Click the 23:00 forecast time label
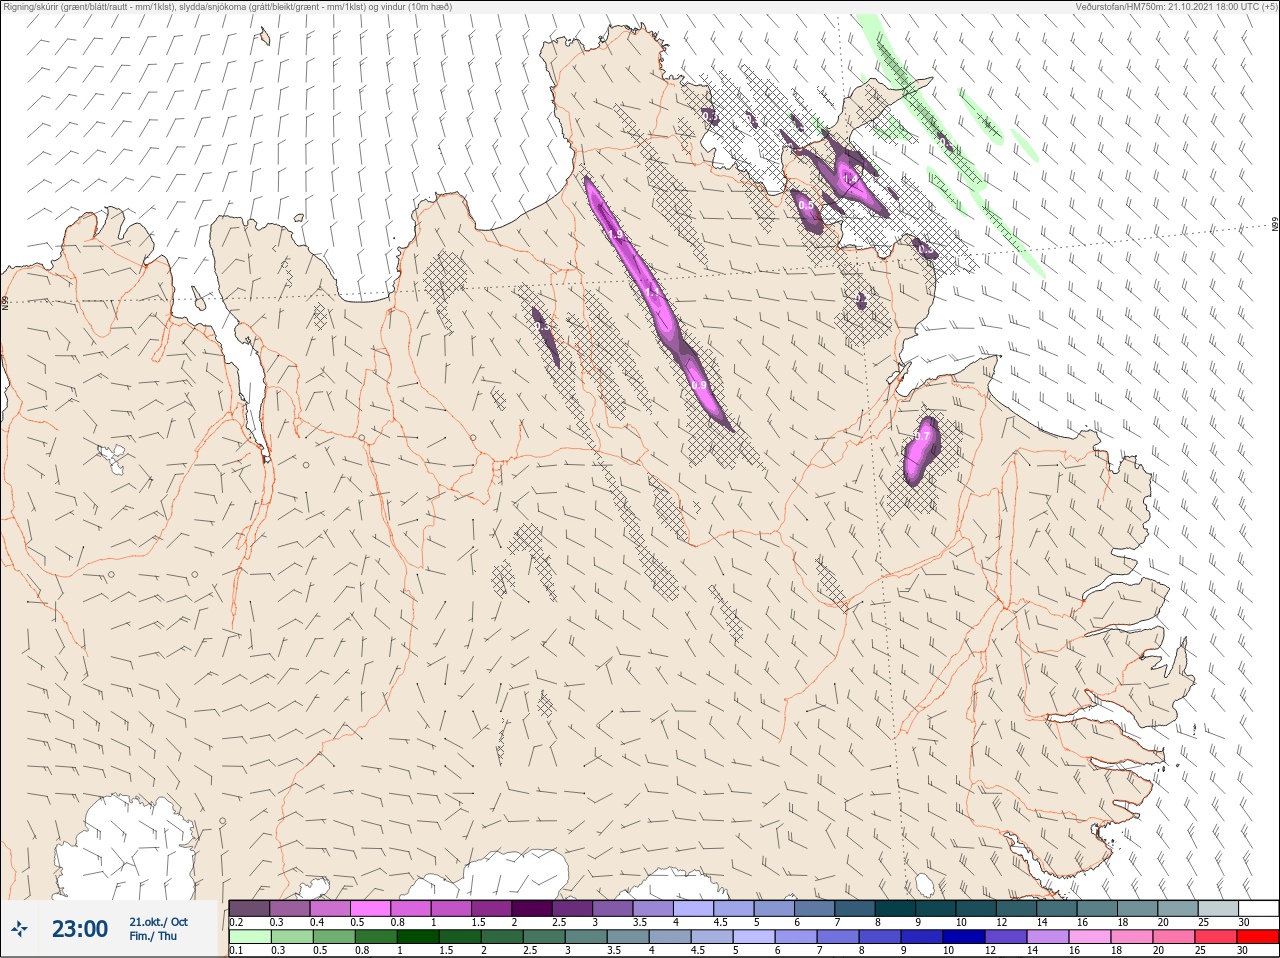1280x958 pixels. pos(80,929)
